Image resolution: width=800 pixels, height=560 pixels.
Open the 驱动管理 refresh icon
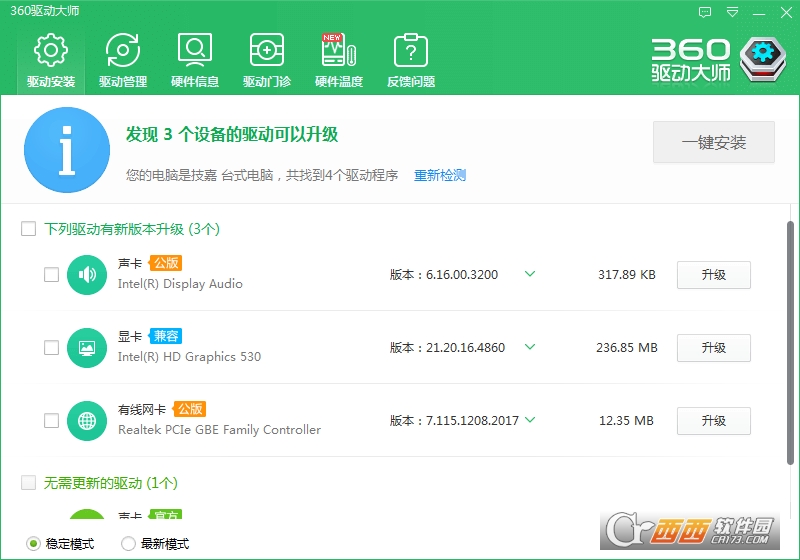tap(122, 50)
